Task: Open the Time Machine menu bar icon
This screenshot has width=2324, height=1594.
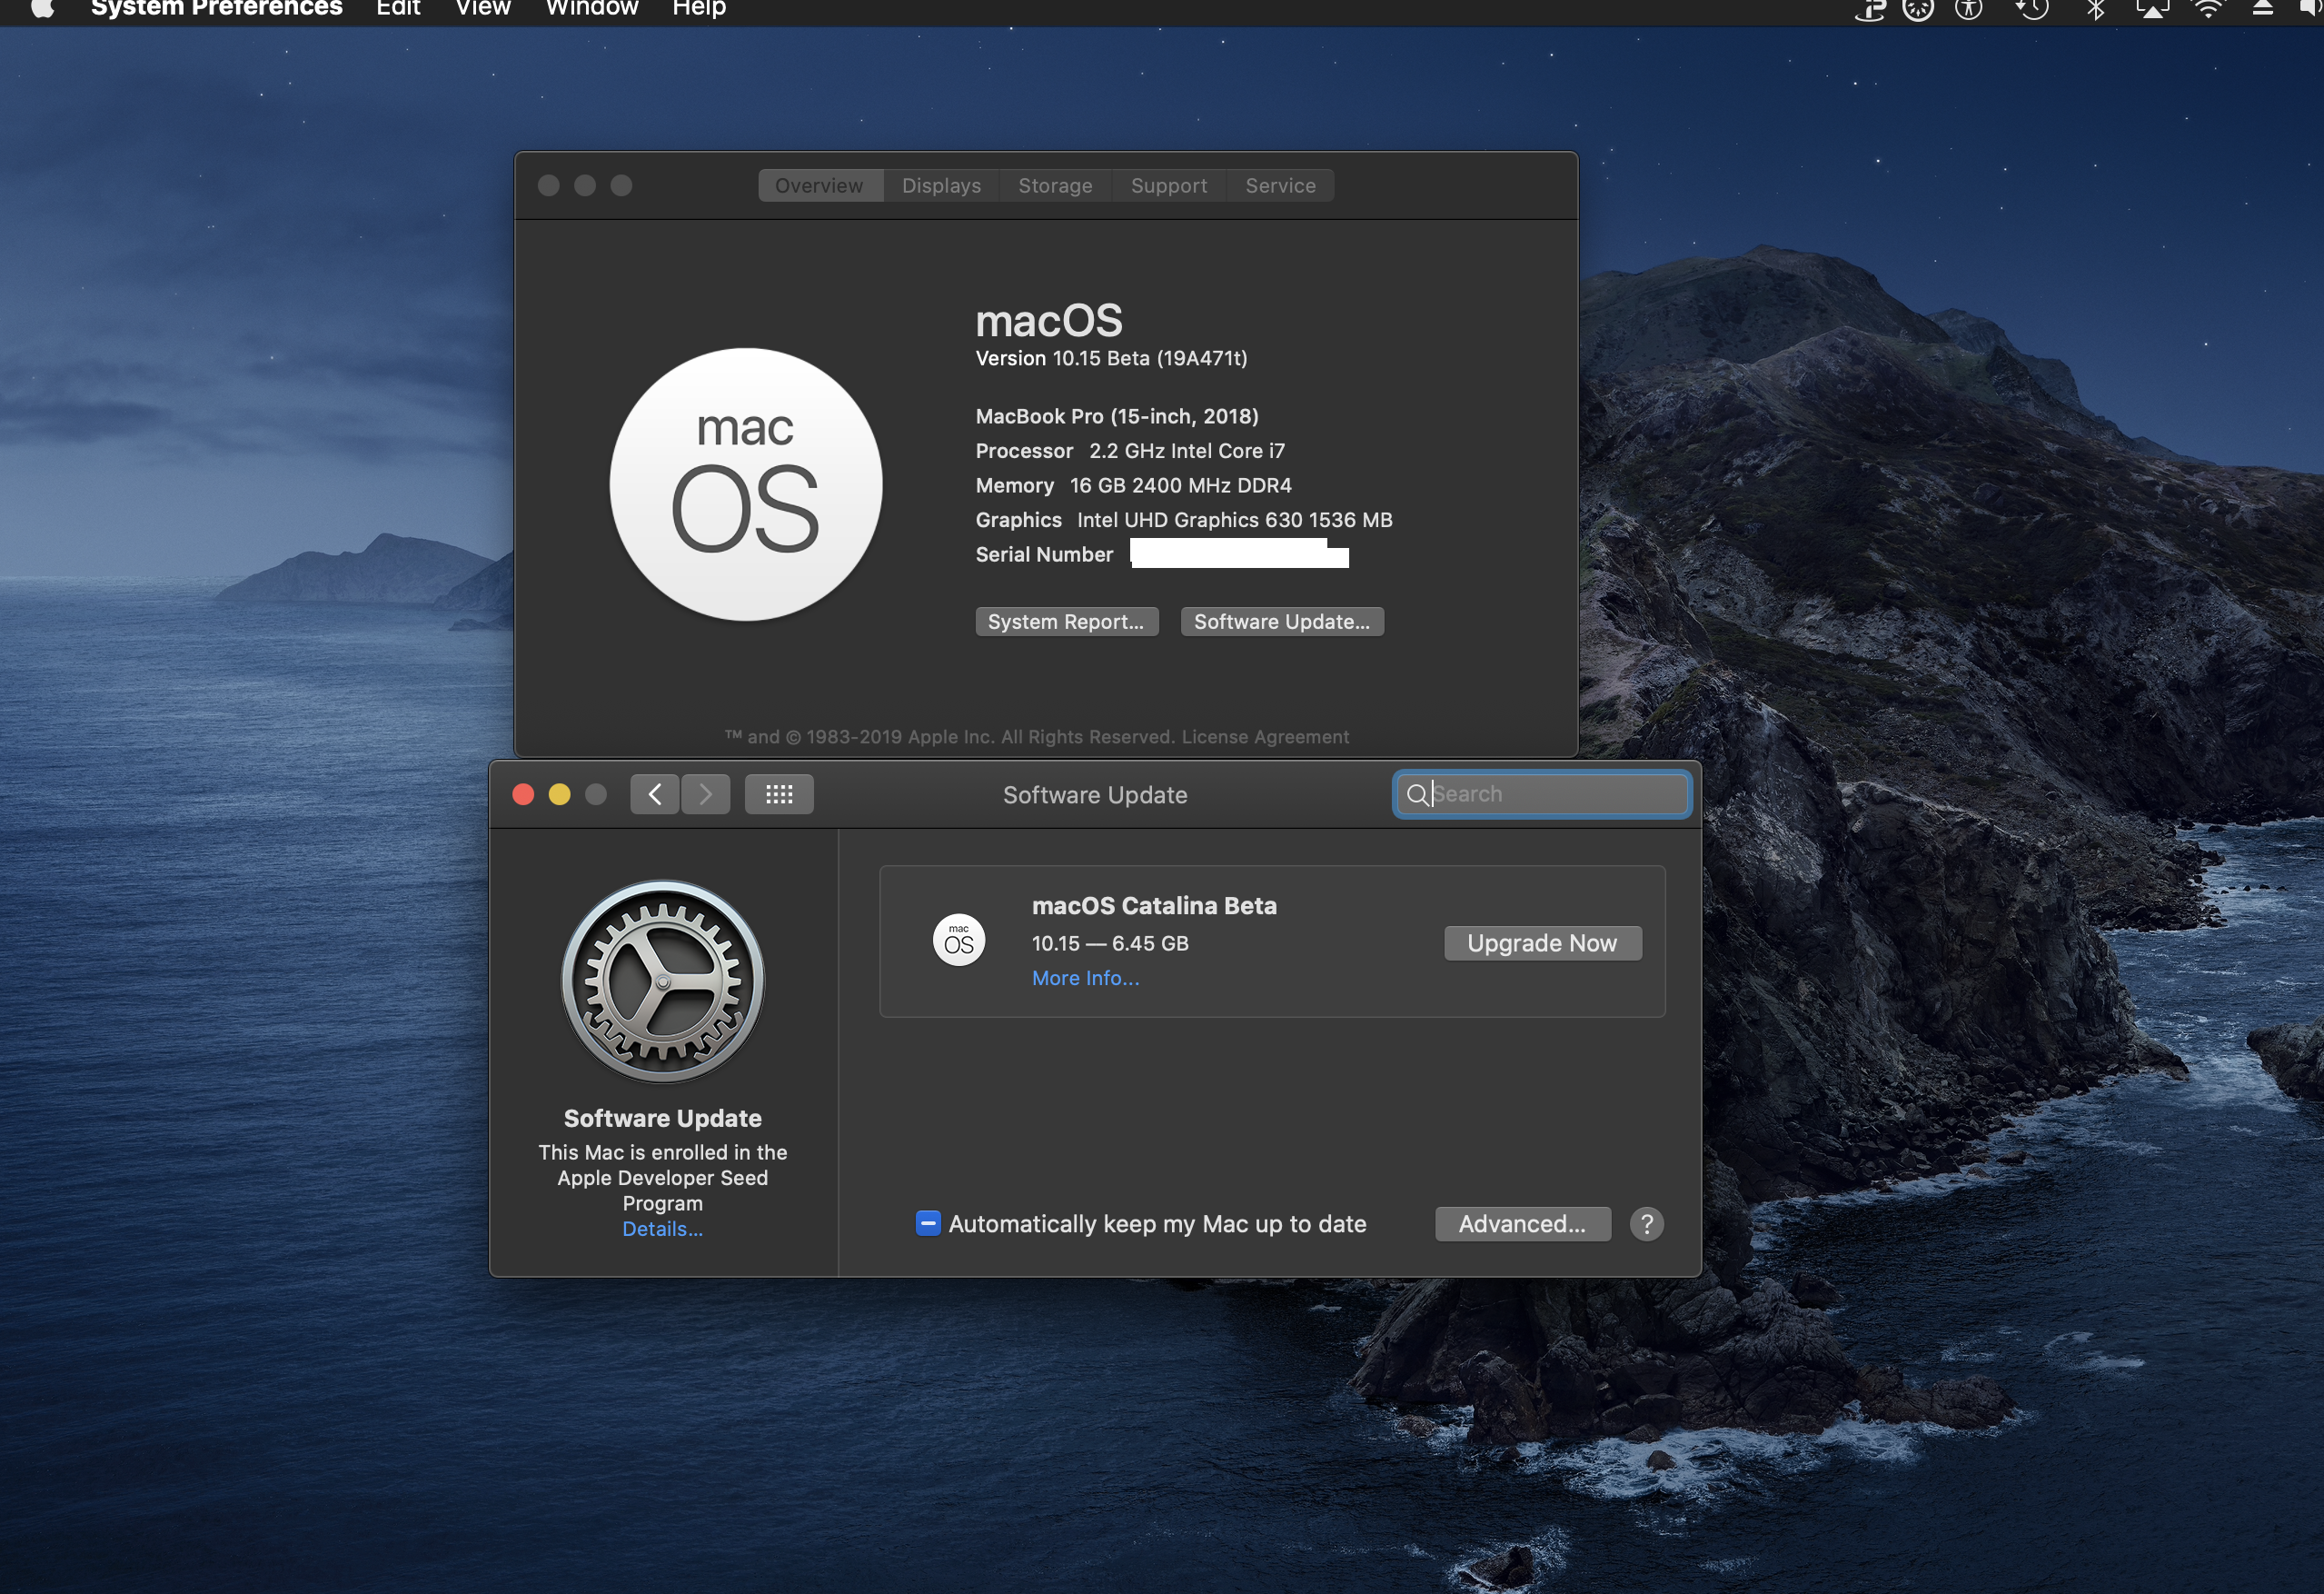Action: [x=2032, y=10]
